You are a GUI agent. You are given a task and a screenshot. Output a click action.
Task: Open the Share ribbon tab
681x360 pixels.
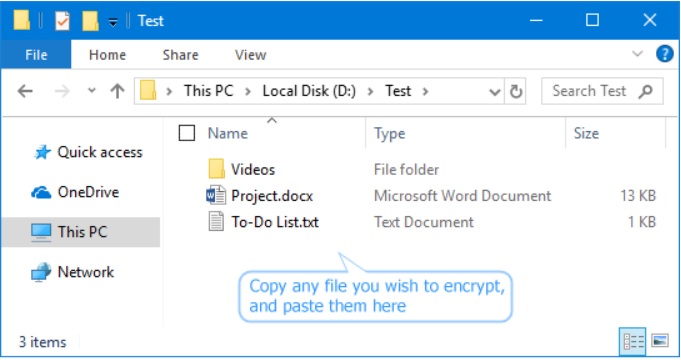(180, 55)
